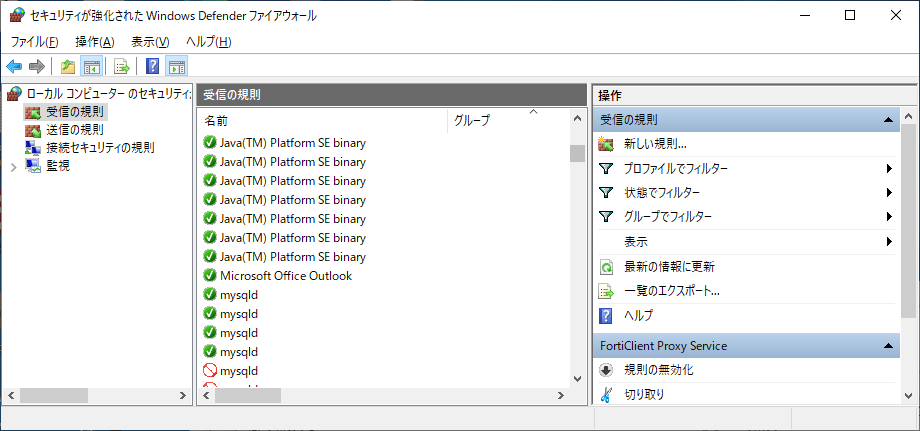Click the export list toolbar icon
Image resolution: width=920 pixels, height=431 pixels.
122,66
